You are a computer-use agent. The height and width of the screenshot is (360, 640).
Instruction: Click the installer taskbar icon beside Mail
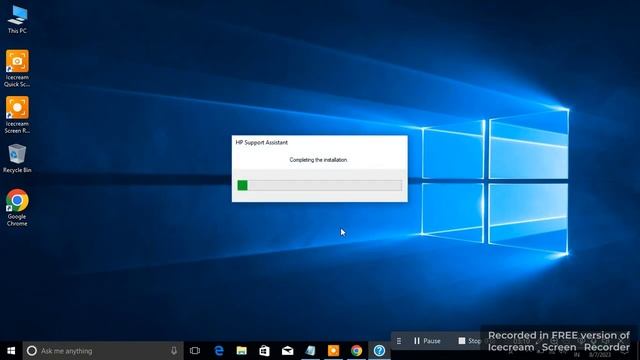click(x=310, y=351)
